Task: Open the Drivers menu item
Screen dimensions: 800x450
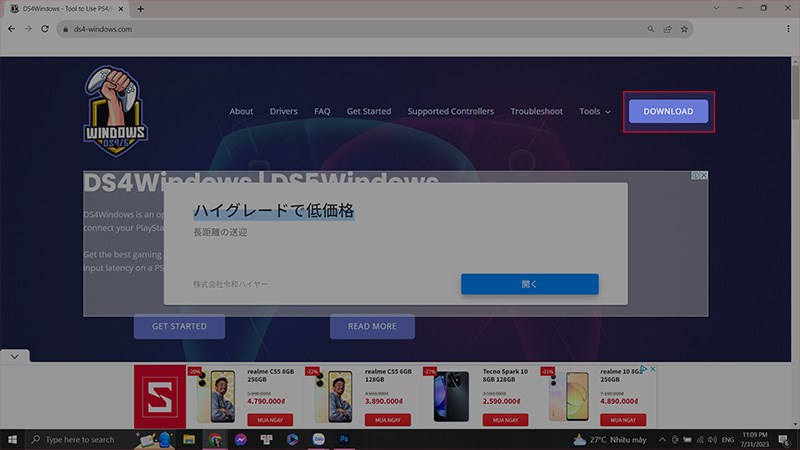Action: pyautogui.click(x=283, y=111)
